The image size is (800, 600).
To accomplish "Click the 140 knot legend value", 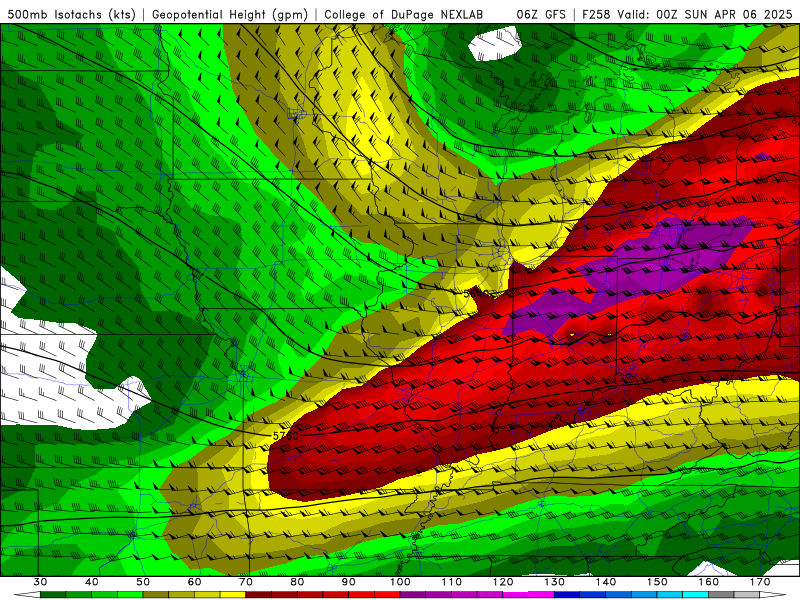I will [x=606, y=582].
